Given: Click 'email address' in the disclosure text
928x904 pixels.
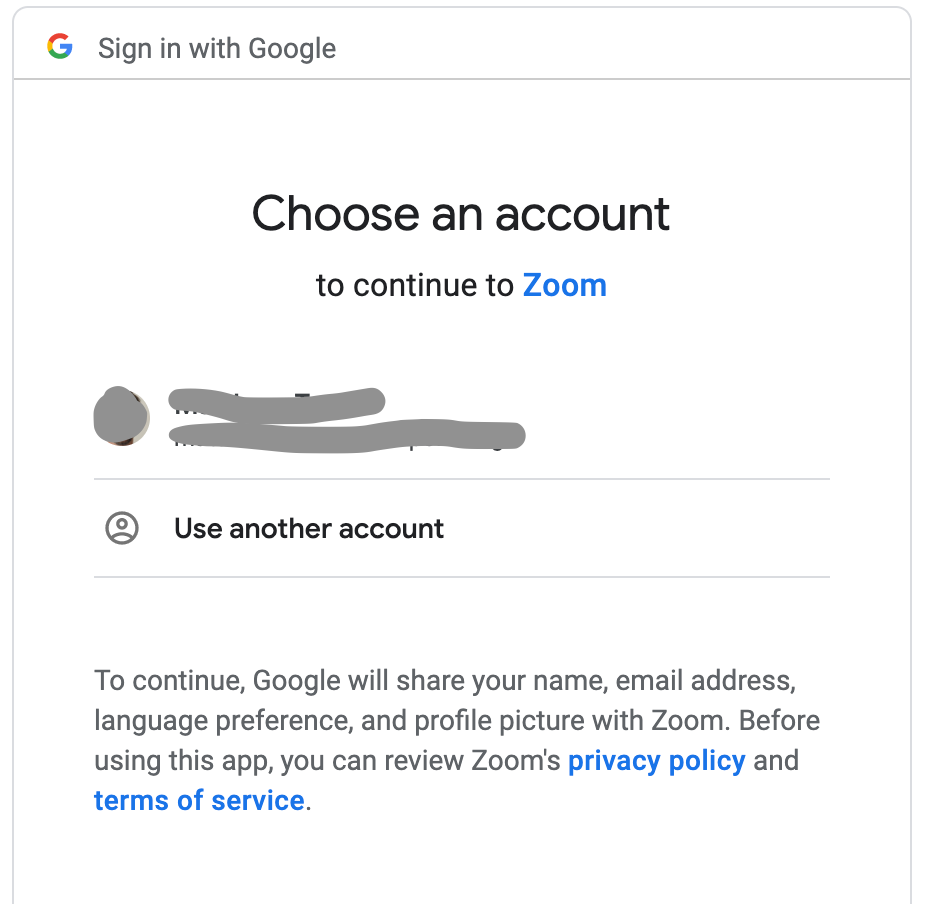Looking at the screenshot, I should pyautogui.click(x=705, y=680).
